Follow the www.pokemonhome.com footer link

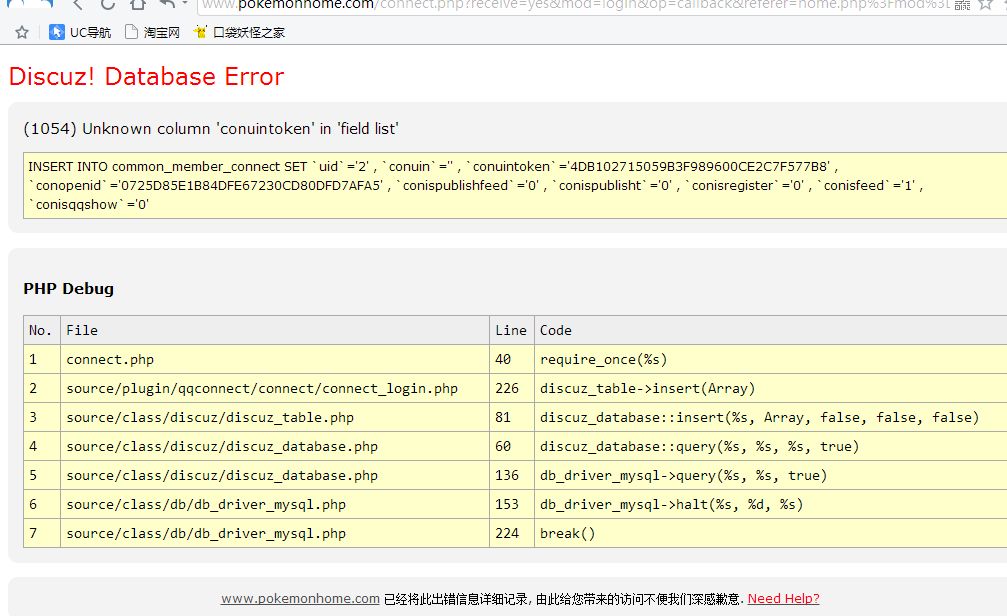click(300, 599)
